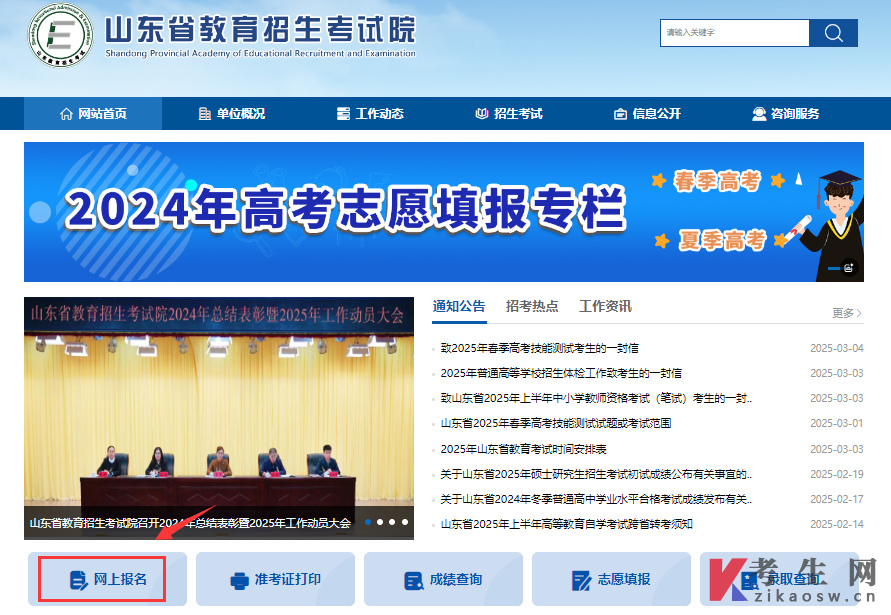This screenshot has height=615, width=891.
Task: Click the Shandong academy circular logo
Action: [x=60, y=35]
